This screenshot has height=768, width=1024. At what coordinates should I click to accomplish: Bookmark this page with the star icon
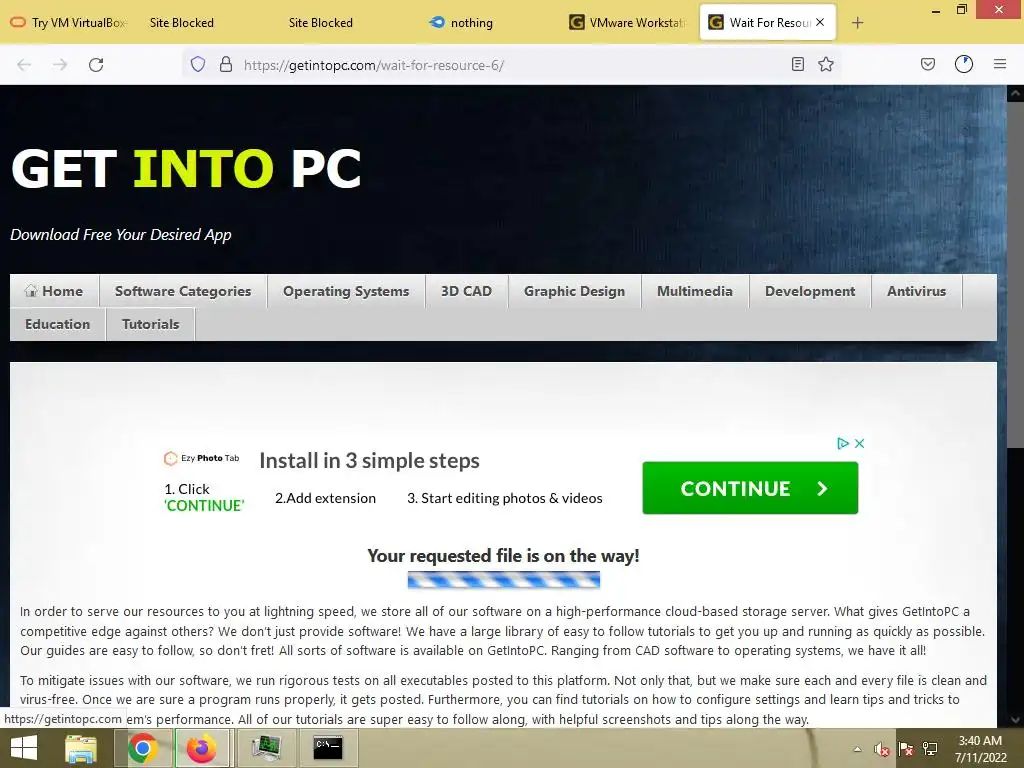coord(826,64)
